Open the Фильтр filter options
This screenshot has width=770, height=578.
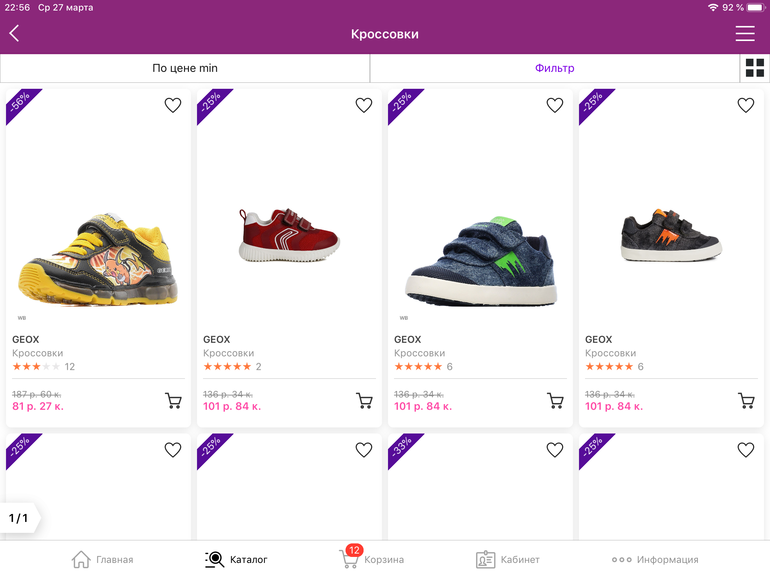tap(554, 68)
